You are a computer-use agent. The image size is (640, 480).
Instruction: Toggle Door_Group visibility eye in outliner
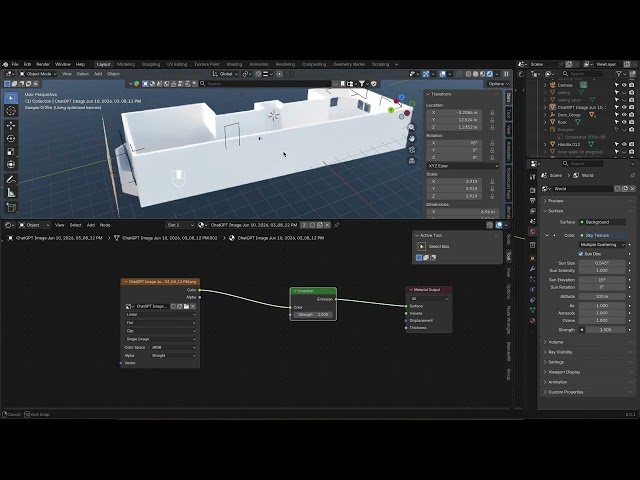click(624, 115)
